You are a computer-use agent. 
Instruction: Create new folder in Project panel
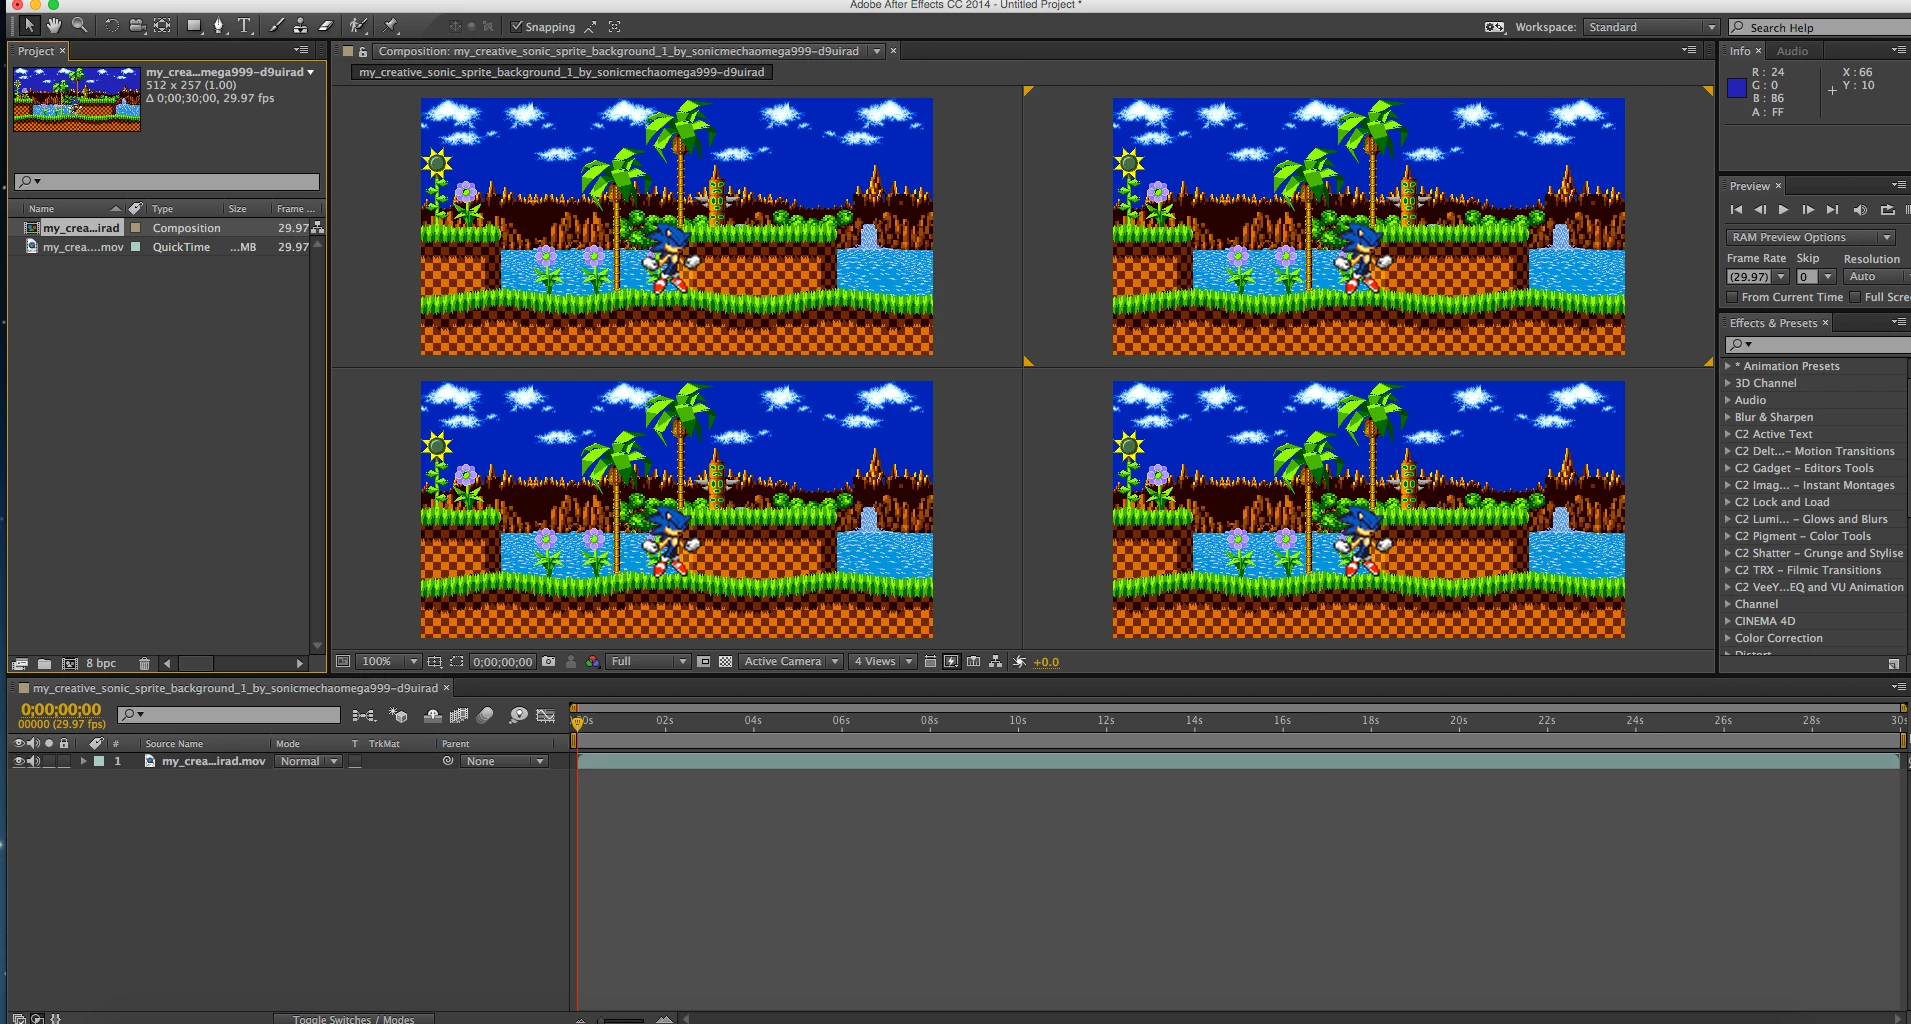click(44, 664)
